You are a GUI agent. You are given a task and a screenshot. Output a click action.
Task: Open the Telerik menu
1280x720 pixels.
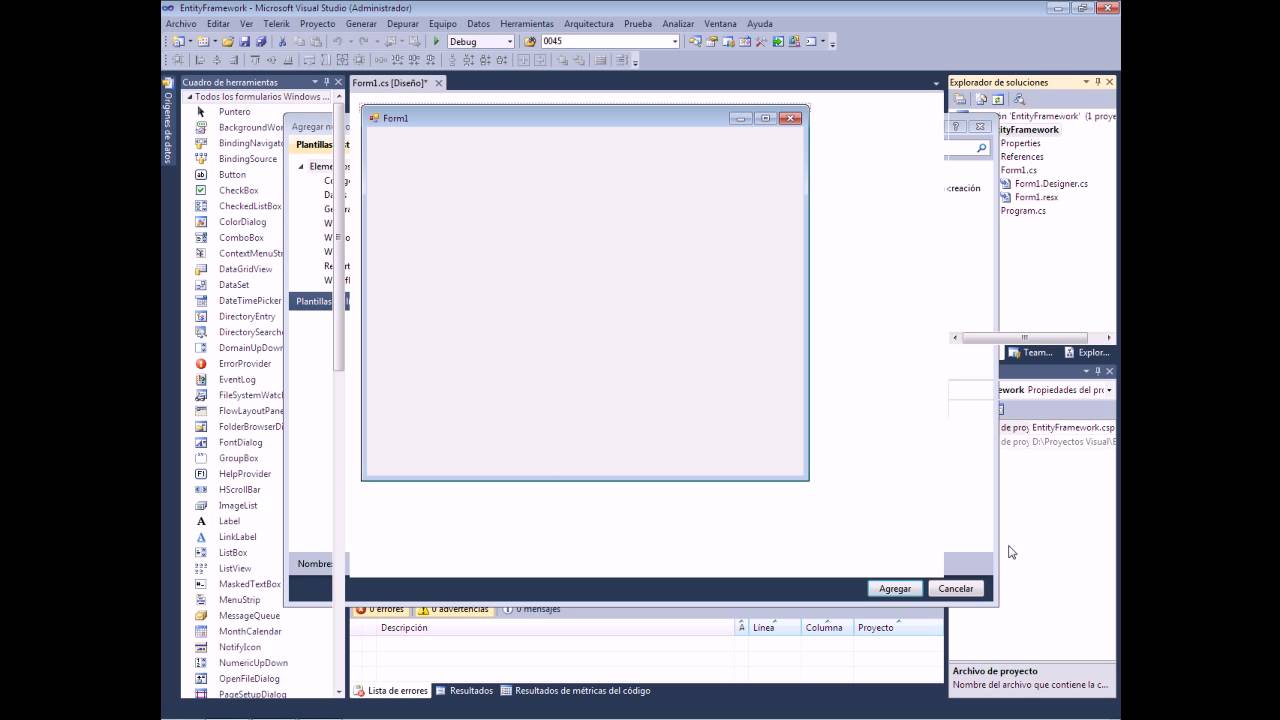point(276,24)
